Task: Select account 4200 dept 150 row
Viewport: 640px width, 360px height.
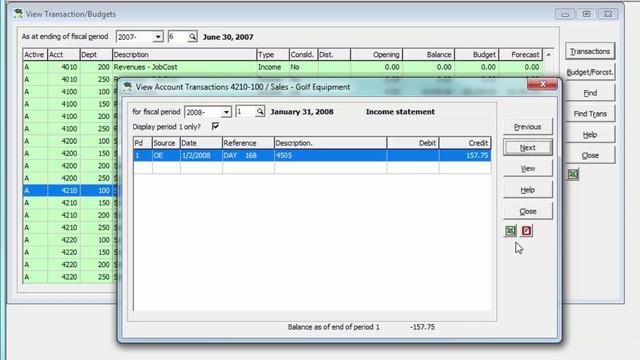Action: pyautogui.click(x=69, y=153)
